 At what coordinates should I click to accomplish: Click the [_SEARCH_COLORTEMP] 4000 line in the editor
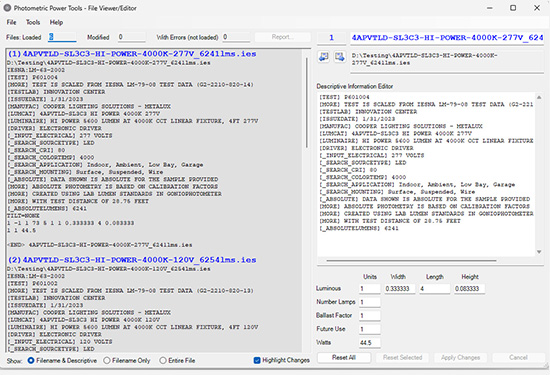(x=363, y=177)
